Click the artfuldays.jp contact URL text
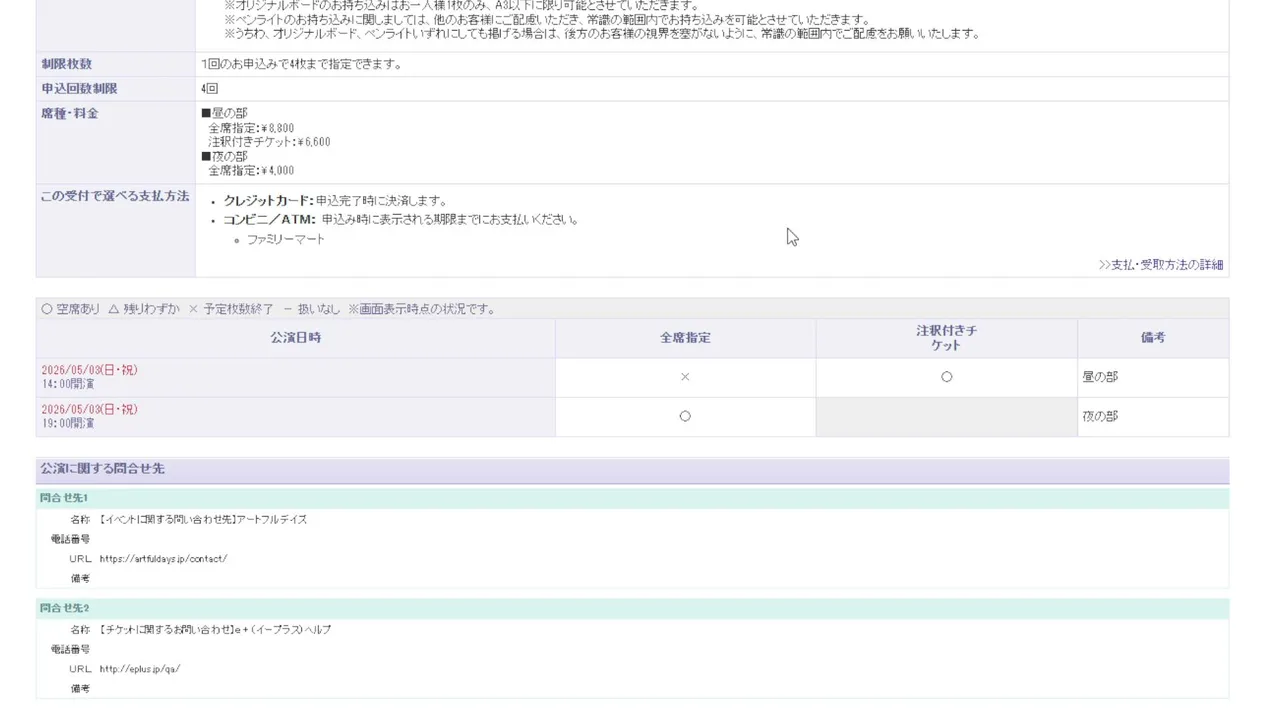 click(163, 559)
